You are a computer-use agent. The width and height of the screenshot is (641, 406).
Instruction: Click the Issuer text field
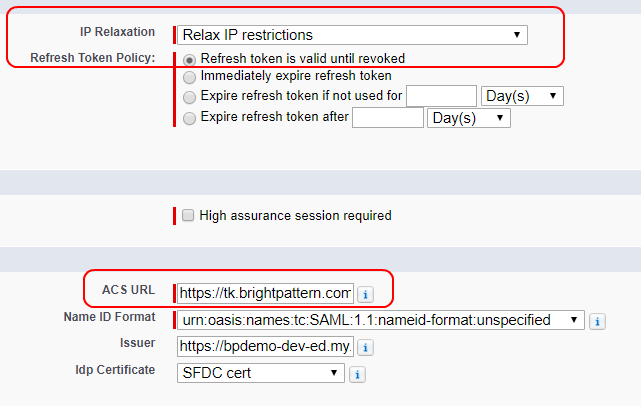click(265, 346)
